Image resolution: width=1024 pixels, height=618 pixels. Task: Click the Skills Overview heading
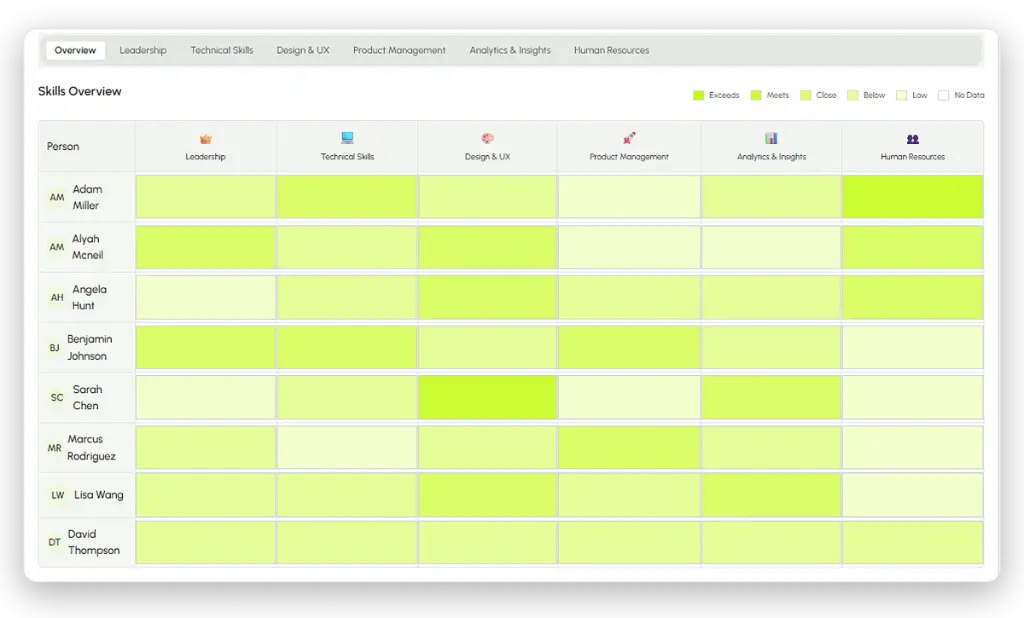click(80, 91)
